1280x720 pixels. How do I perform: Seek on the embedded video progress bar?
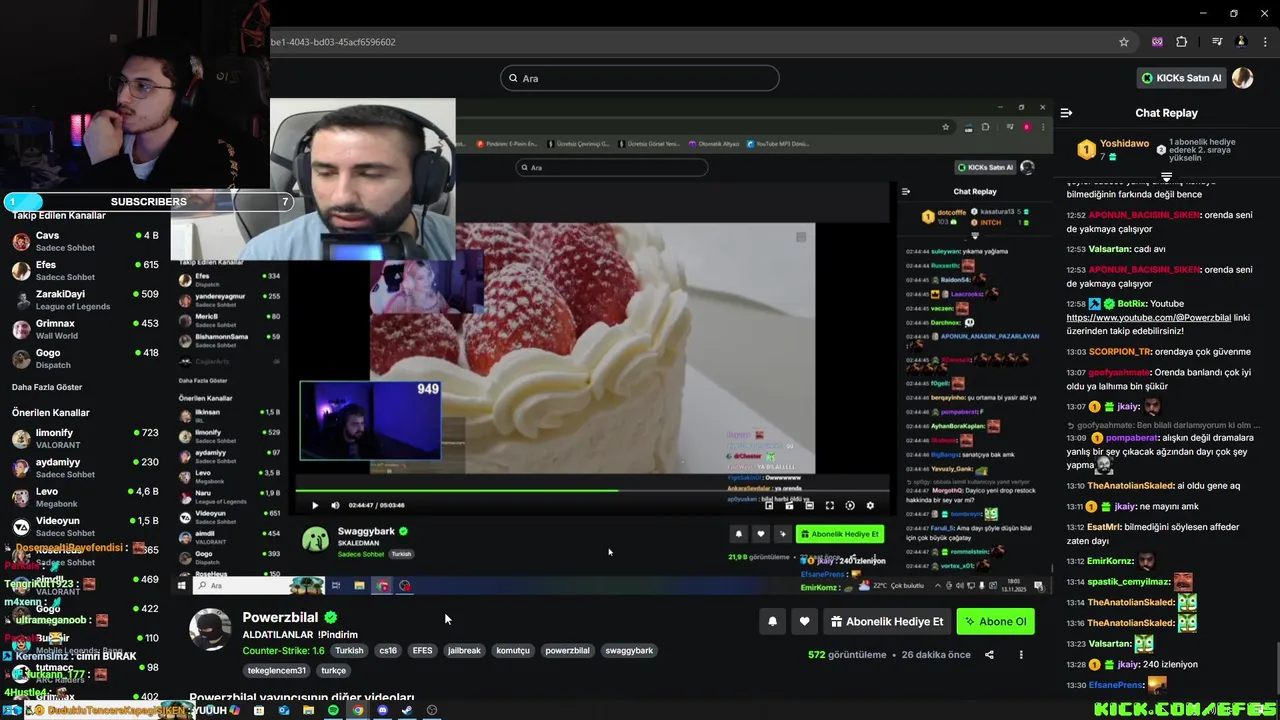click(591, 490)
